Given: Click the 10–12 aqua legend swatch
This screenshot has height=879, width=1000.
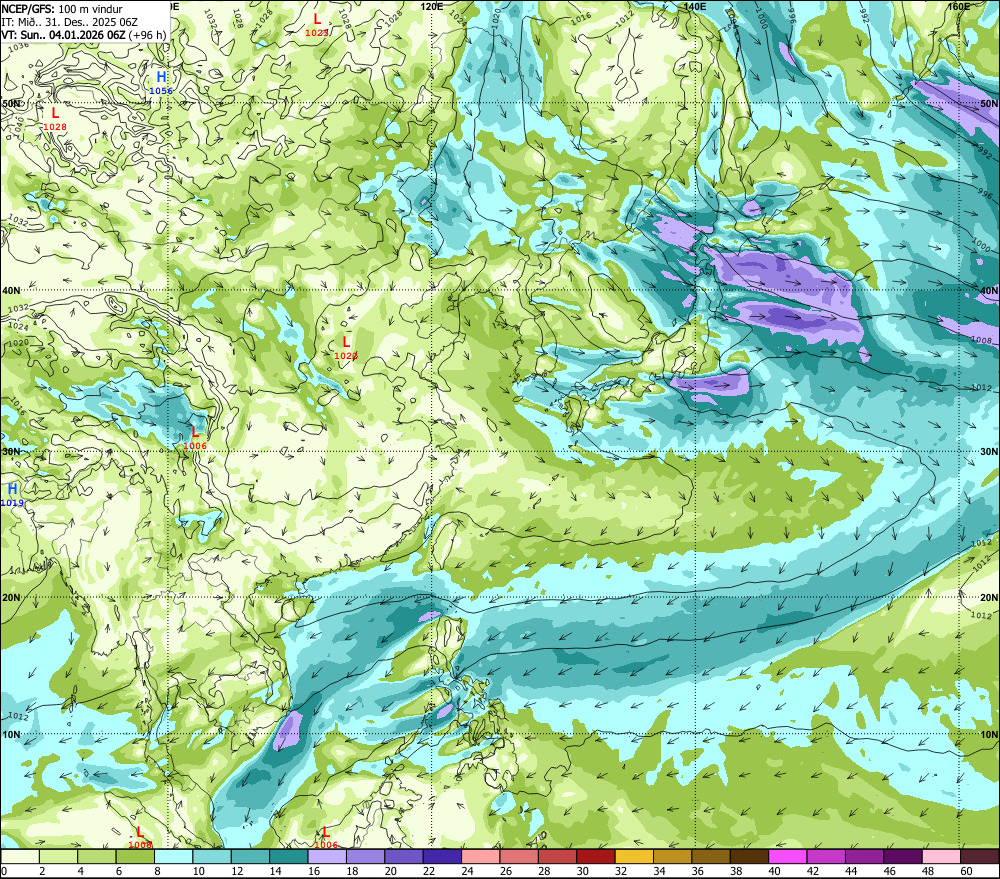Looking at the screenshot, I should point(212,856).
